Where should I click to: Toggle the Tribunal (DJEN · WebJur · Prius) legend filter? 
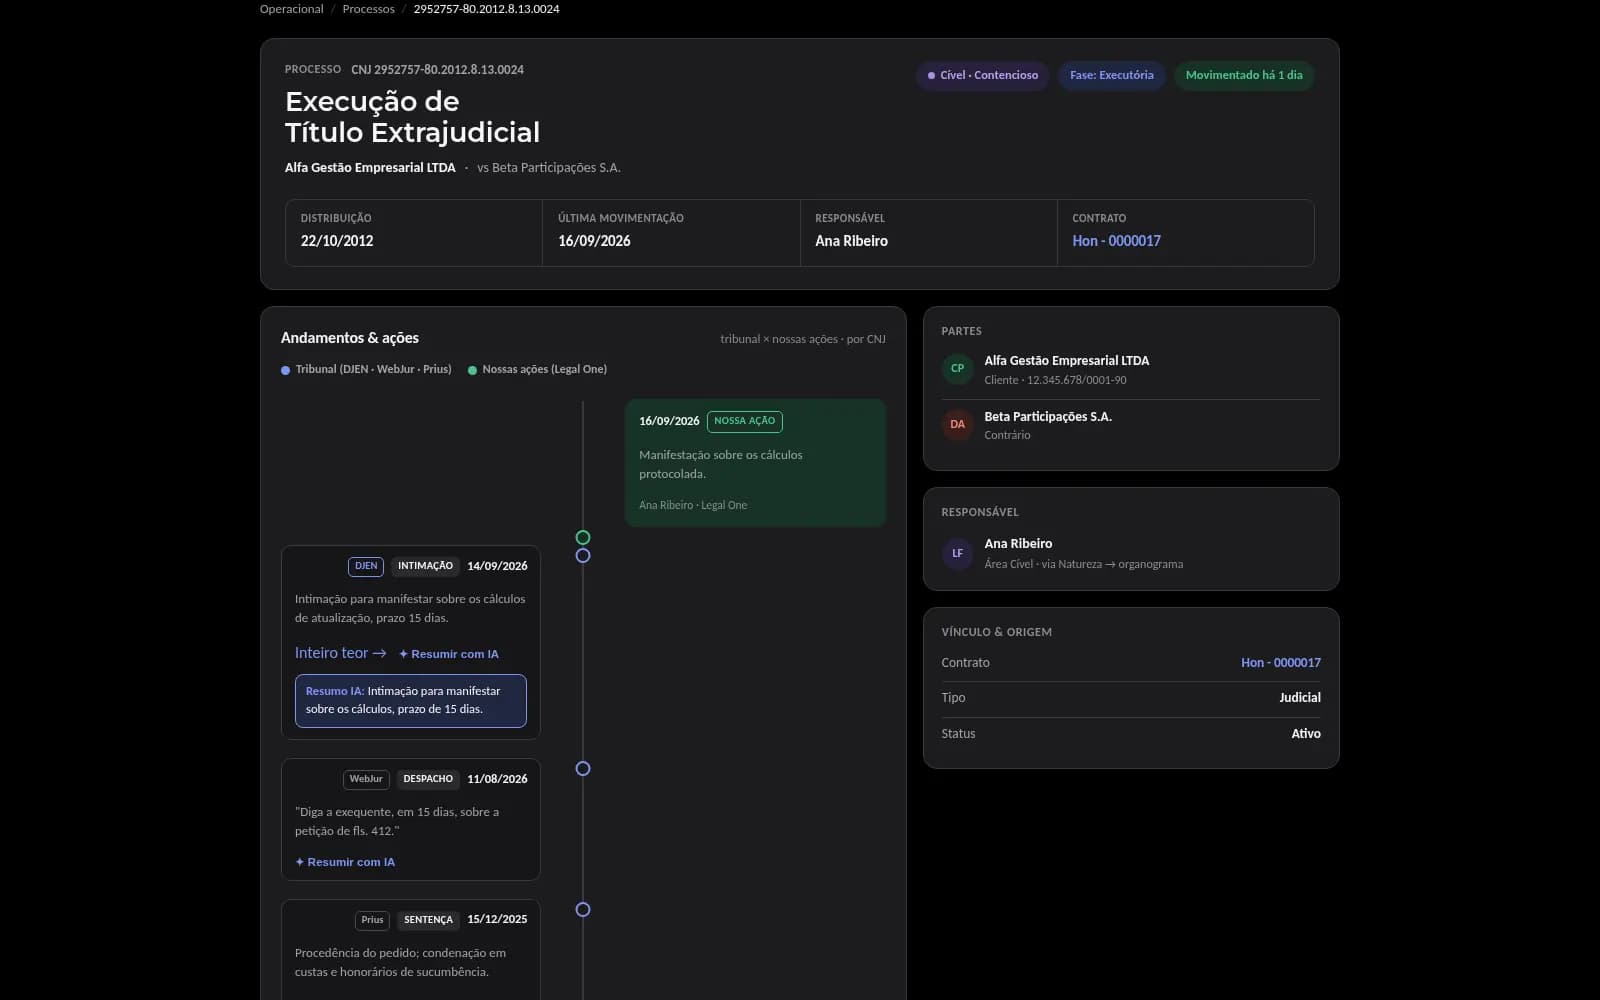(366, 370)
